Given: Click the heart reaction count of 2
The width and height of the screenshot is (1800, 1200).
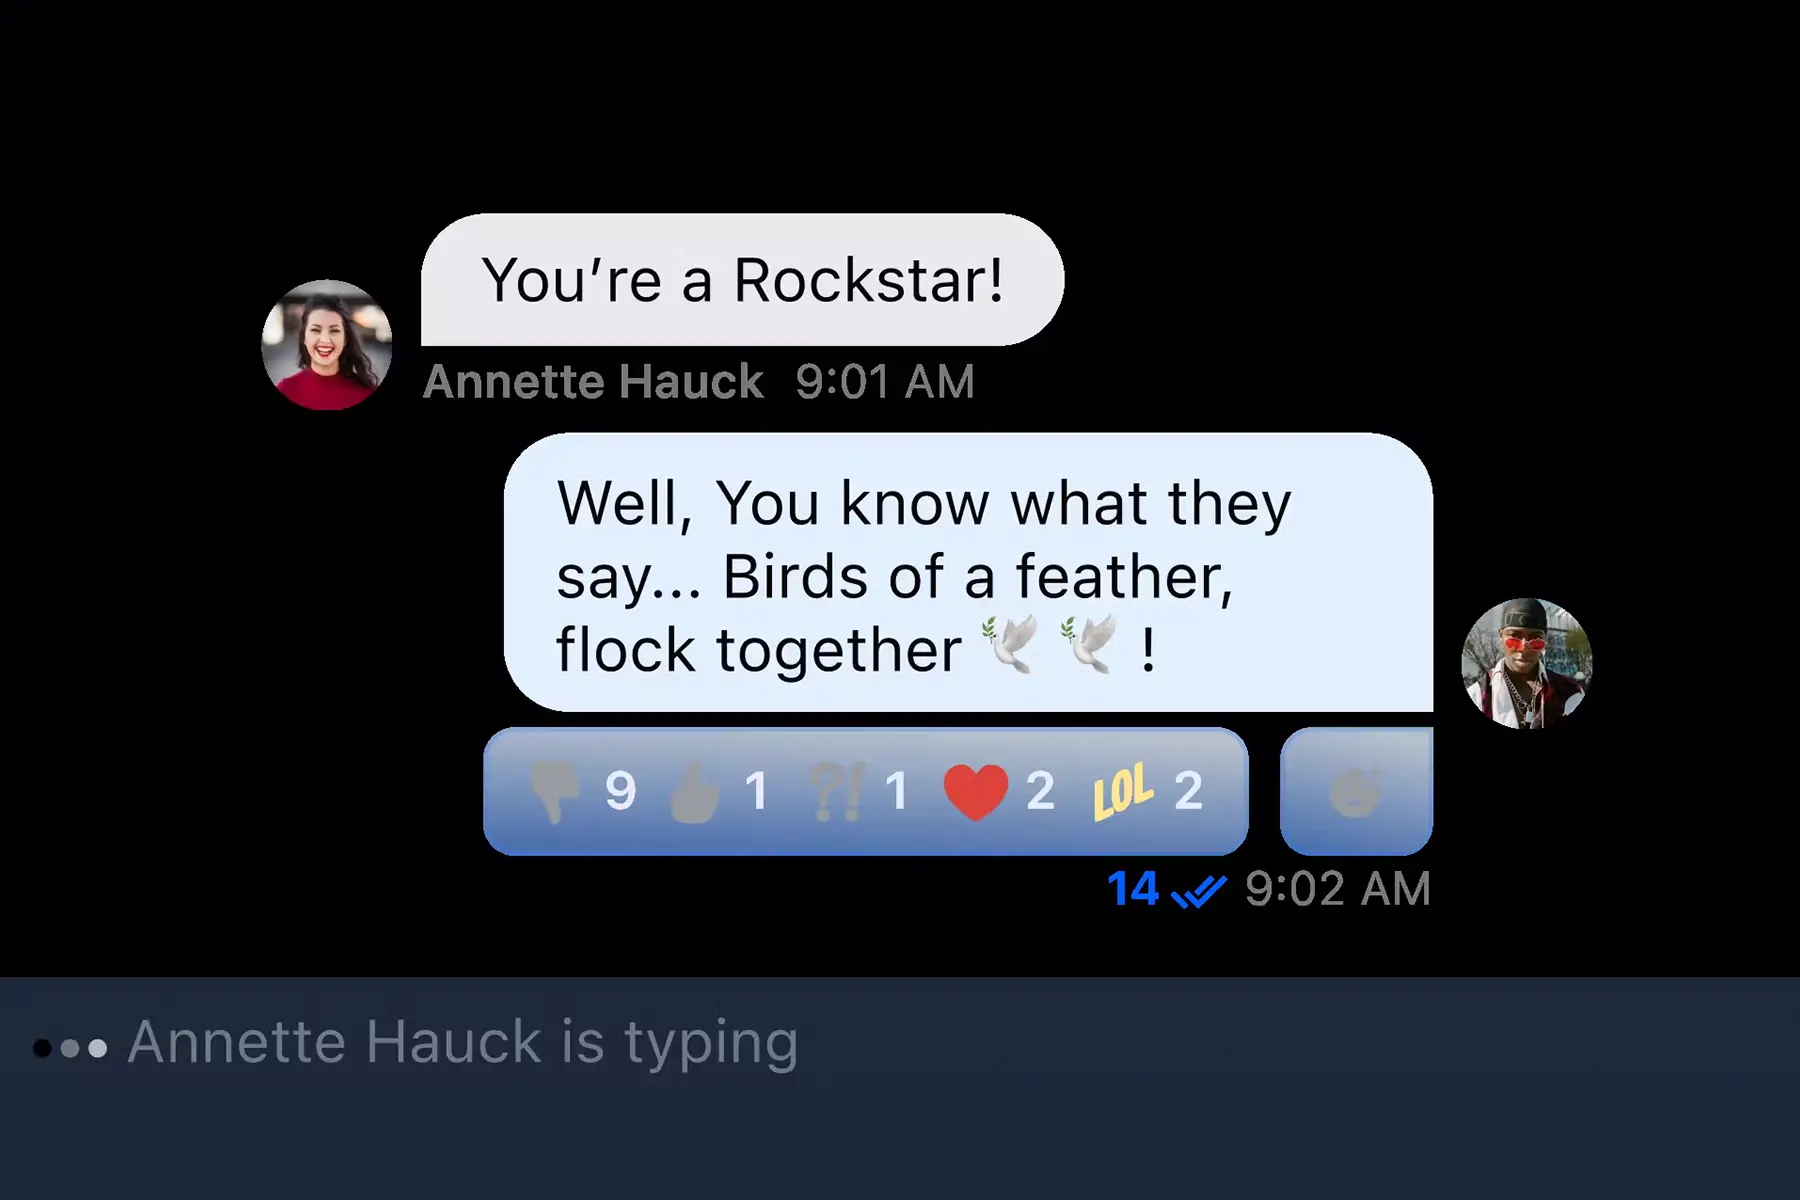Looking at the screenshot, I should tap(1040, 792).
